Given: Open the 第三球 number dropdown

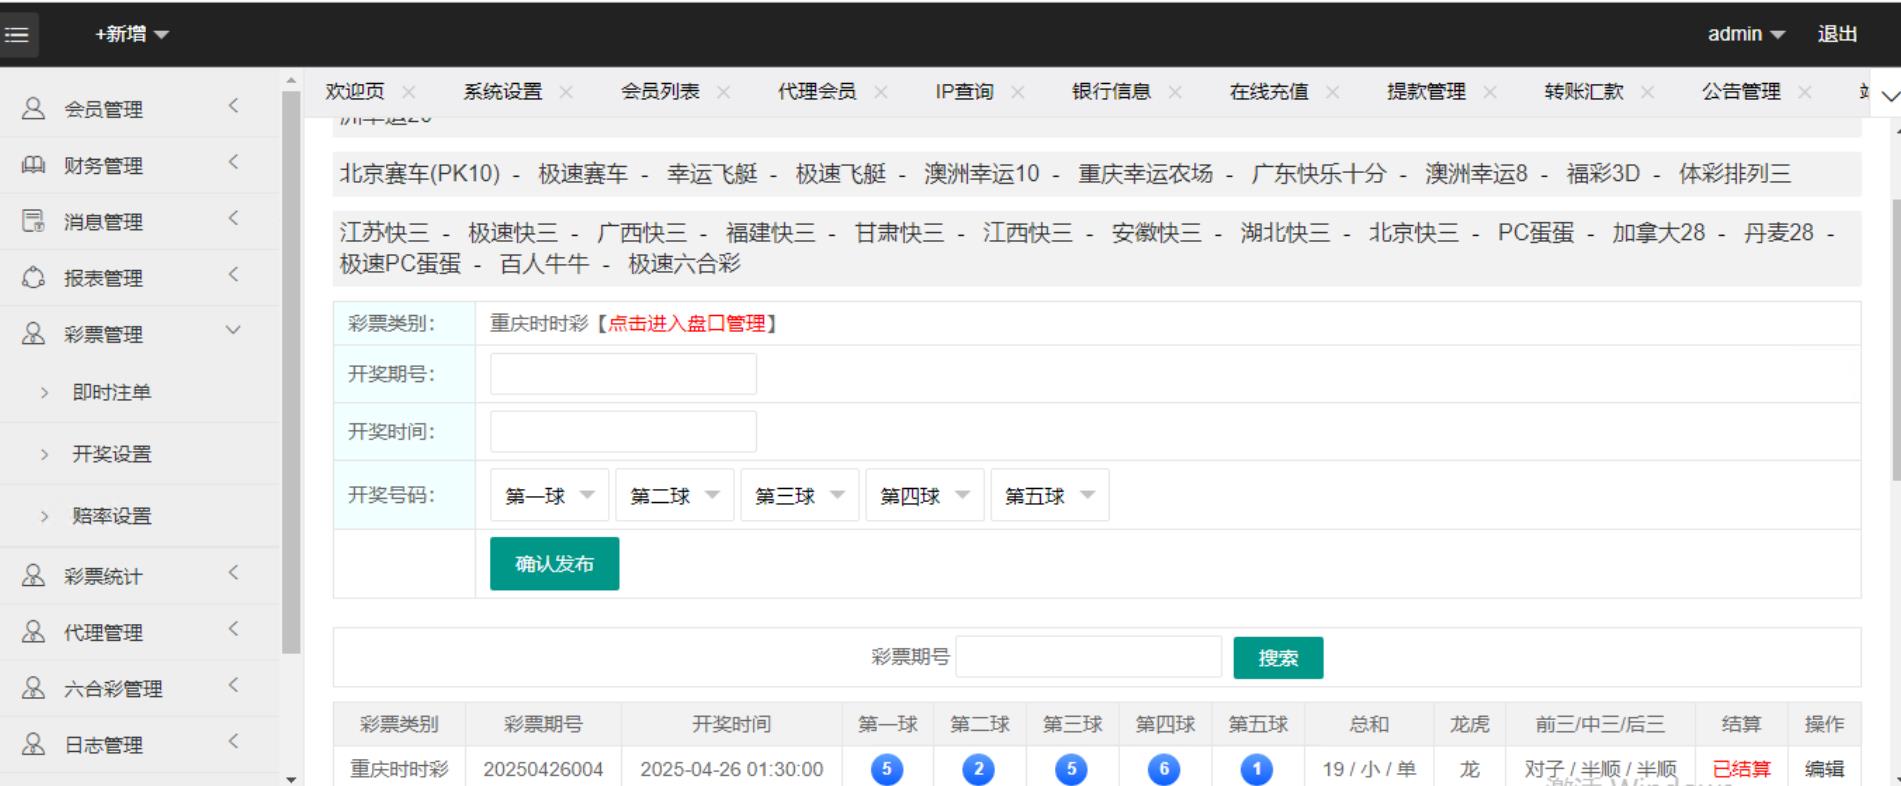Looking at the screenshot, I should click(x=799, y=496).
